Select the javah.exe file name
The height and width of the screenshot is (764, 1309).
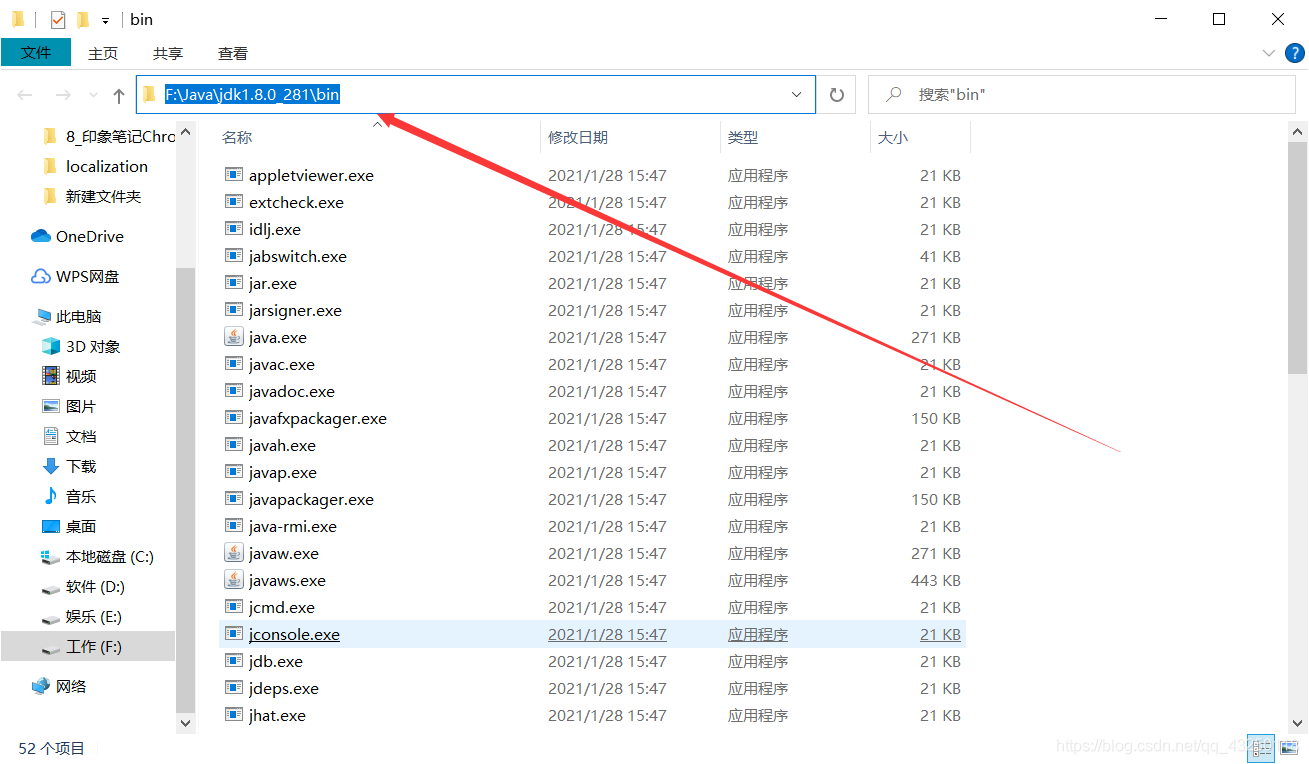[282, 445]
